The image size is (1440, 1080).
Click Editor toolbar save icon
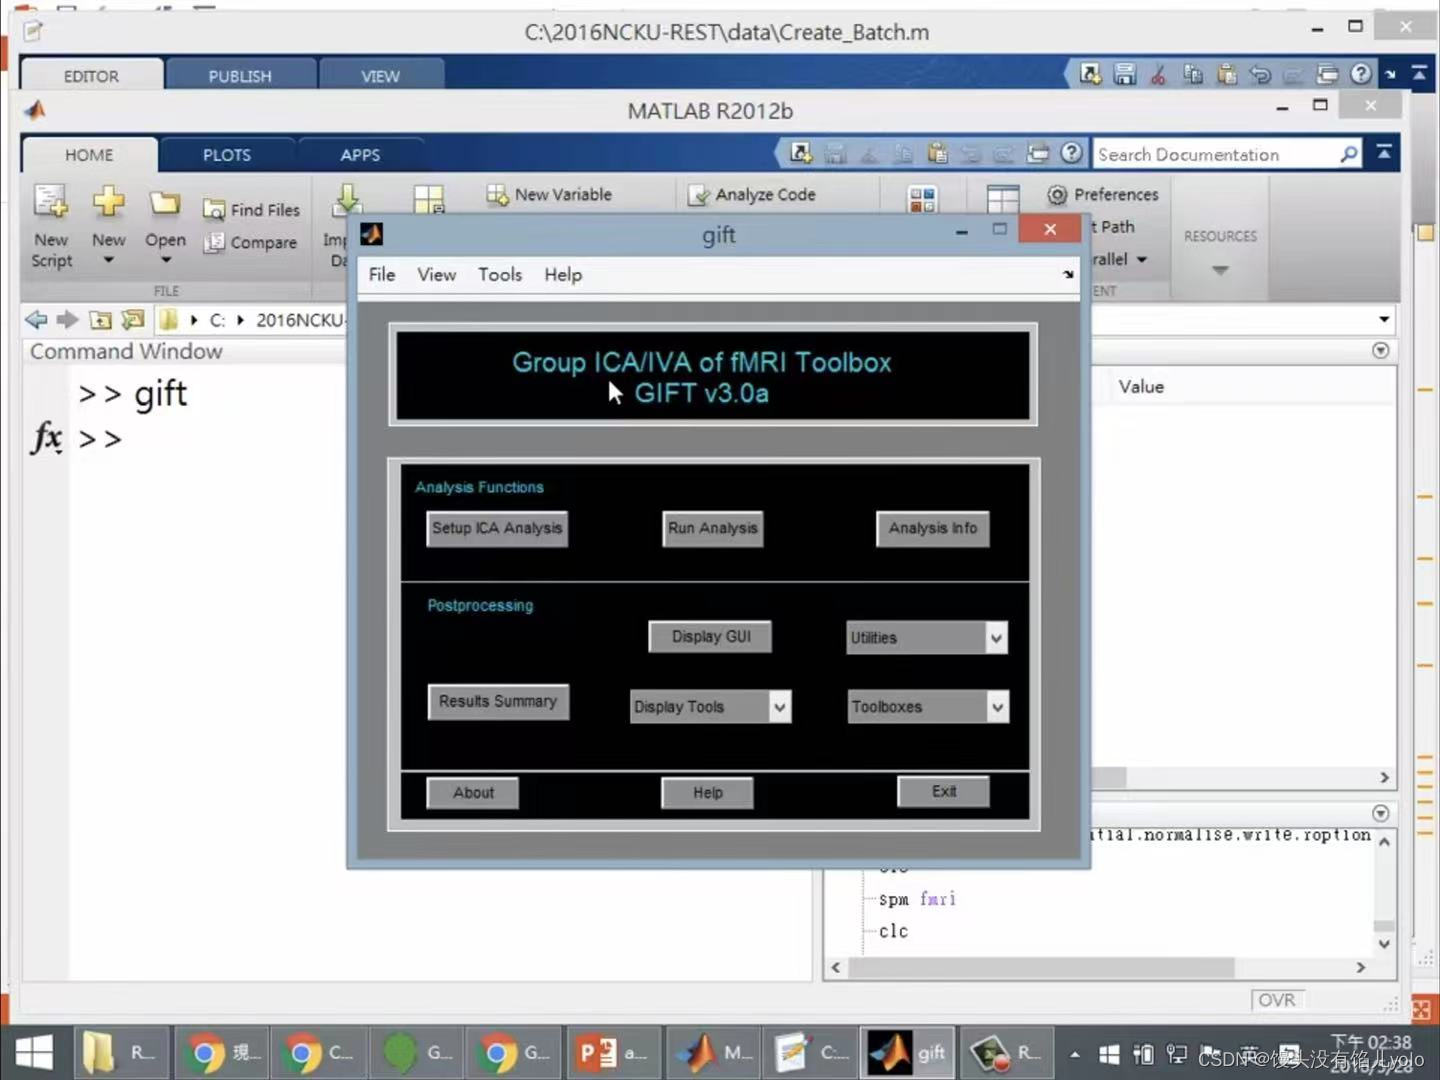tap(1125, 74)
